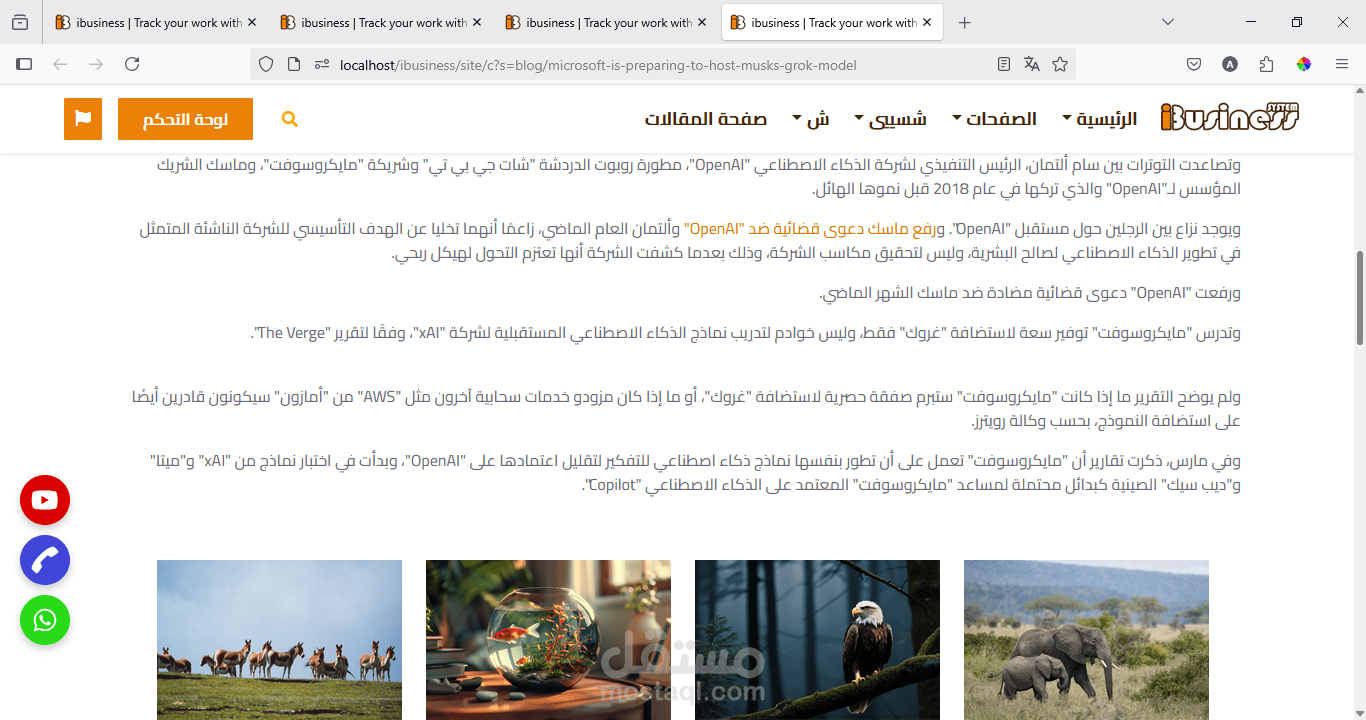
Task: Click the paragraph mentioning "The Verge"
Action: (746, 333)
